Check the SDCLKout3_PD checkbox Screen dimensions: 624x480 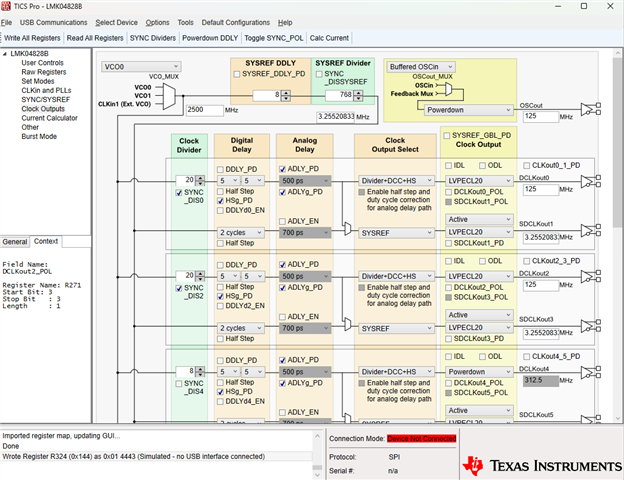coord(448,339)
